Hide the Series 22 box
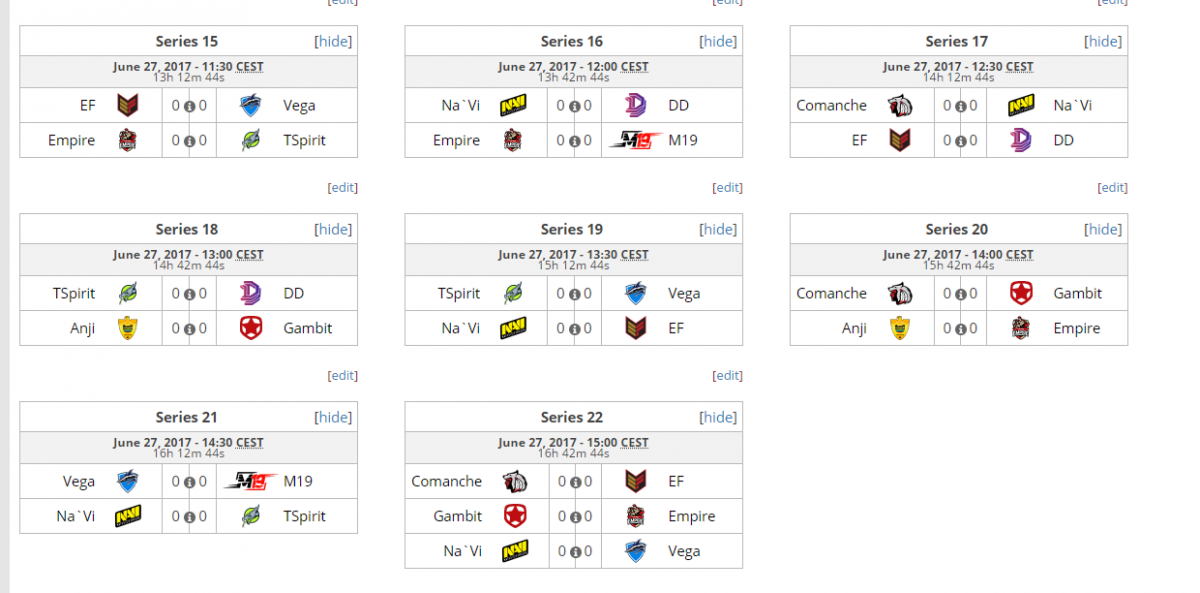This screenshot has height=593, width=1200. pyautogui.click(x=718, y=417)
